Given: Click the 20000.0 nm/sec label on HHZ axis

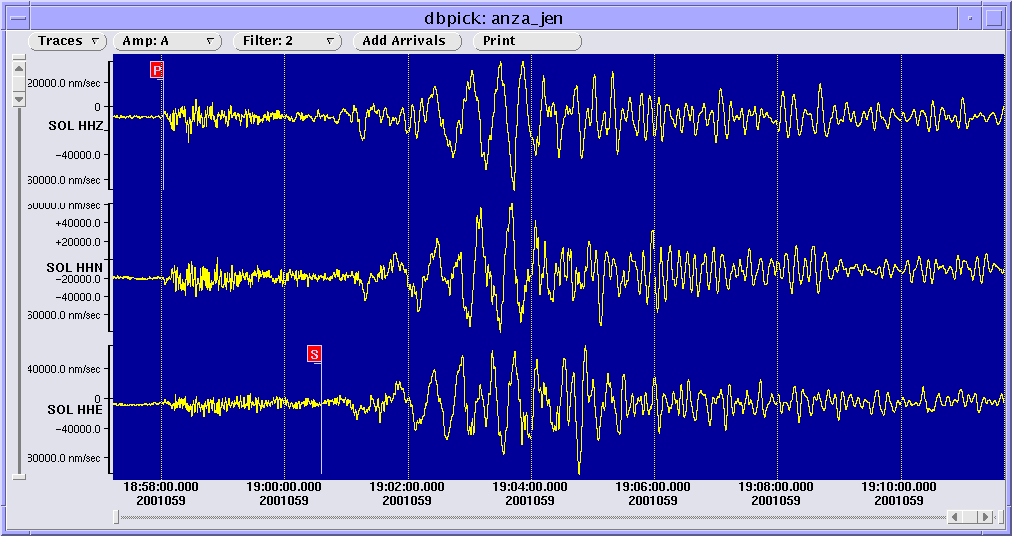Looking at the screenshot, I should pyautogui.click(x=63, y=83).
